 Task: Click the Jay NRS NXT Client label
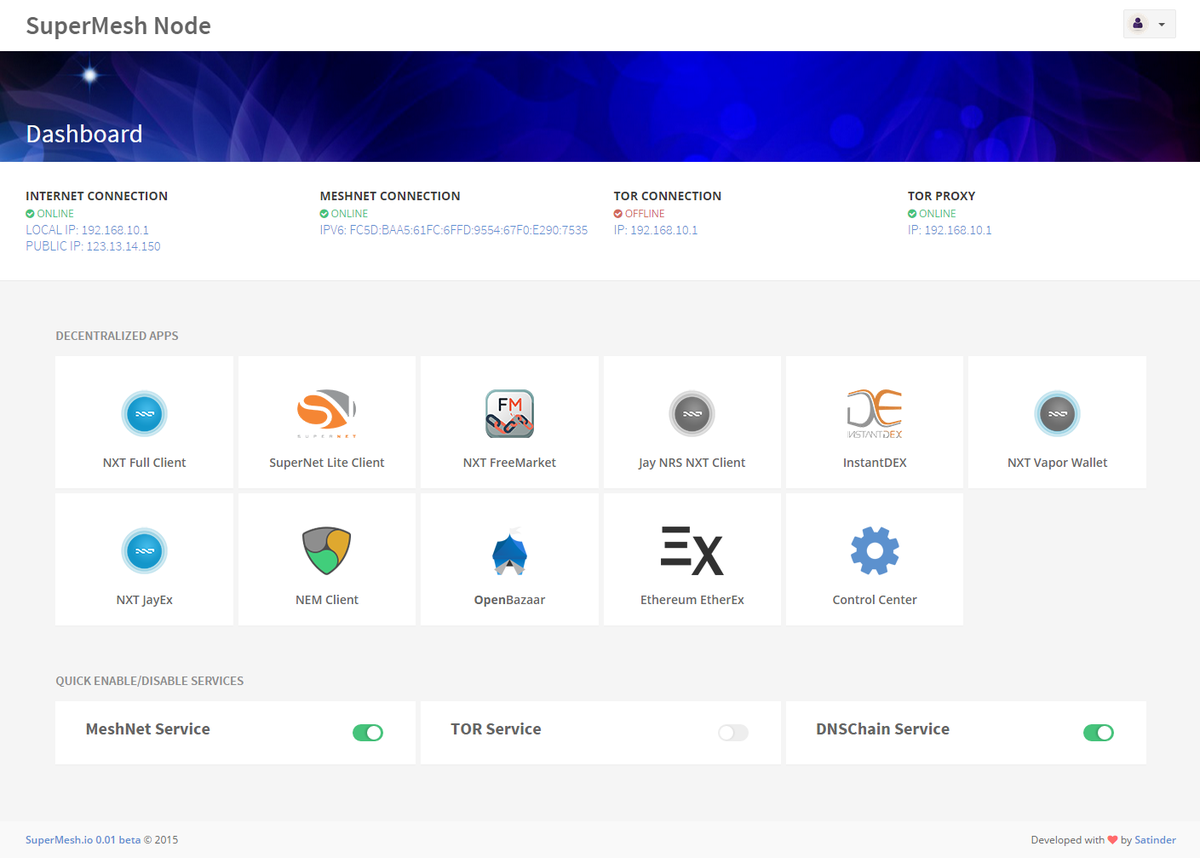pyautogui.click(x=692, y=463)
